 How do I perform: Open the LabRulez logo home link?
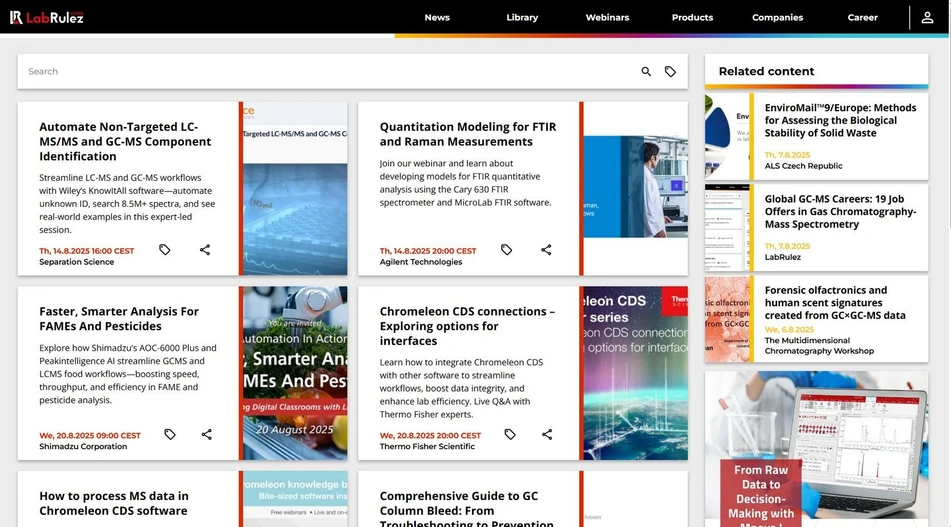(x=47, y=18)
